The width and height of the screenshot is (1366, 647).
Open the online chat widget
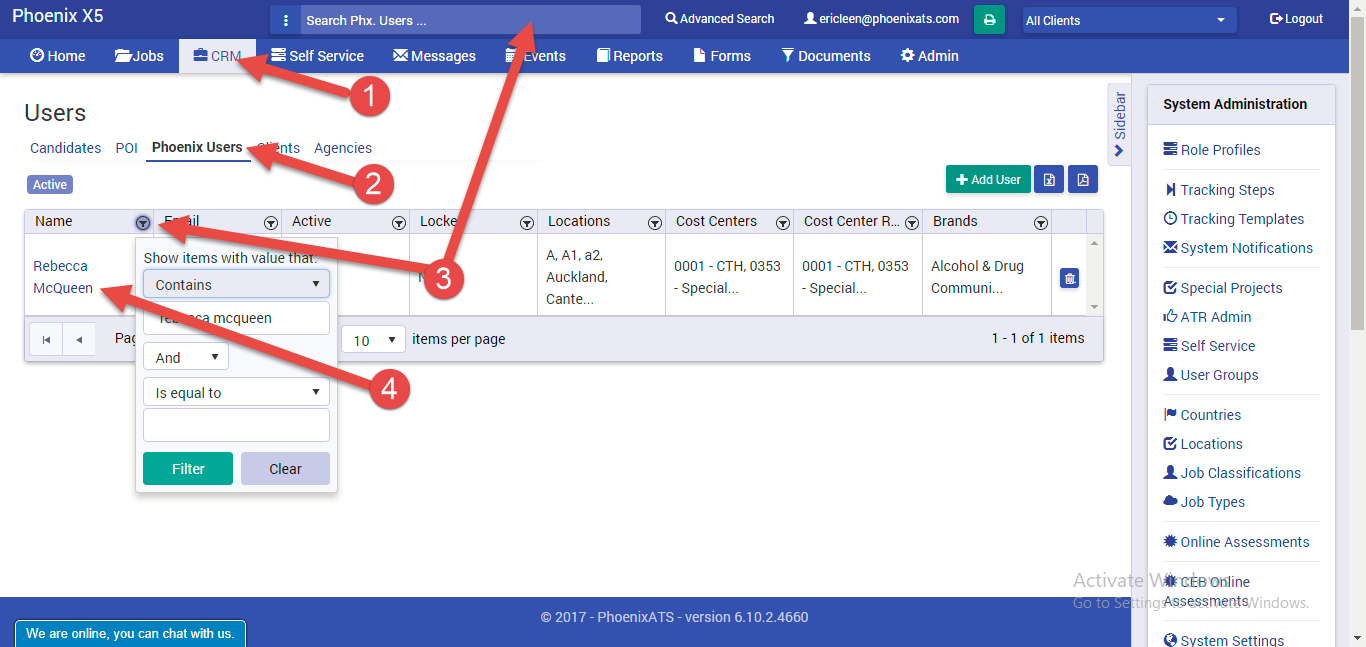pyautogui.click(x=130, y=634)
